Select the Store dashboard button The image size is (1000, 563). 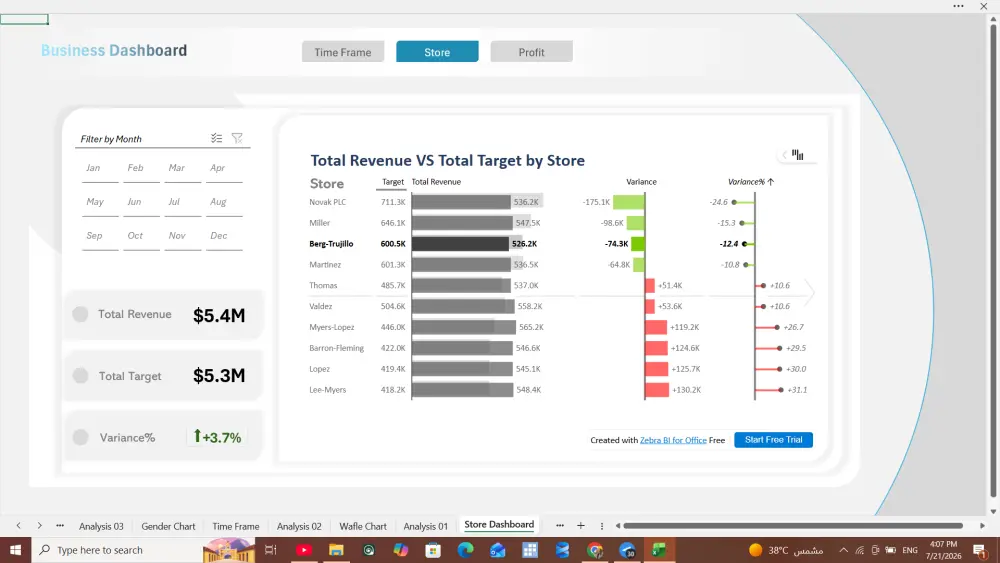[x=437, y=52]
